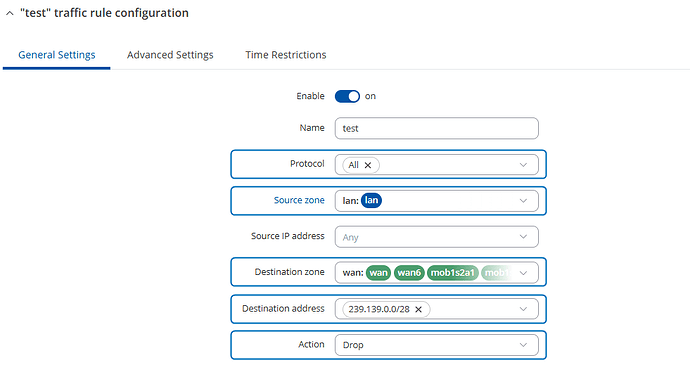Image resolution: width=690 pixels, height=384 pixels.
Task: Open the Destination address dropdown arrow
Action: (523, 309)
